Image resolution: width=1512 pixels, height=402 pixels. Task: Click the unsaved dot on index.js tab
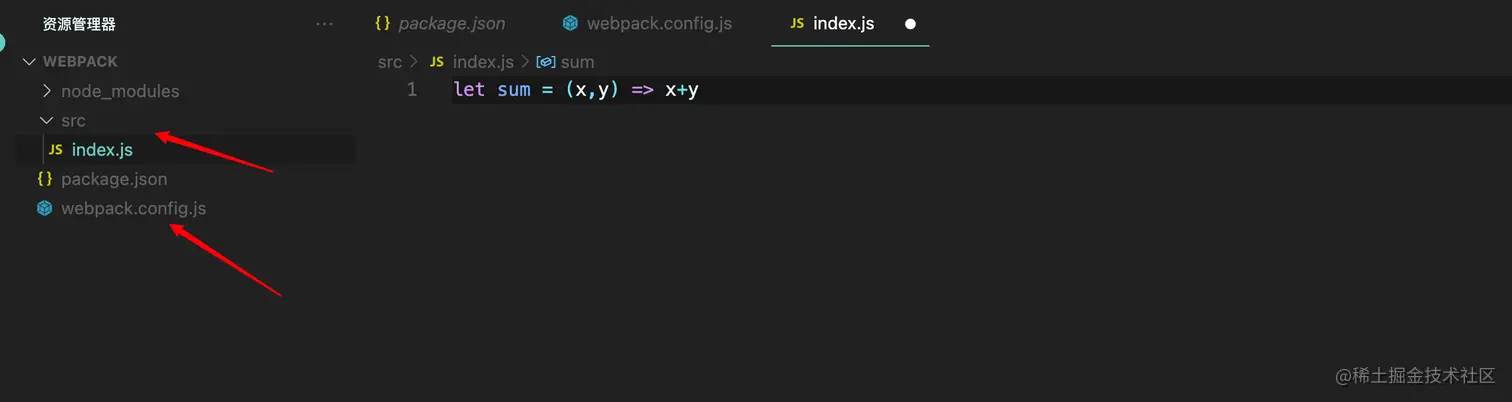click(x=910, y=24)
